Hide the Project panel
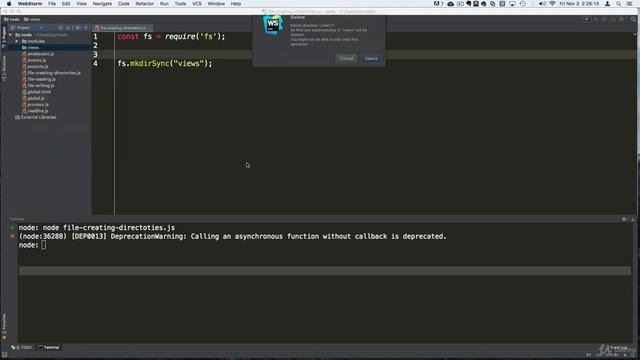Viewport: 640px width, 360px height. coord(86,28)
